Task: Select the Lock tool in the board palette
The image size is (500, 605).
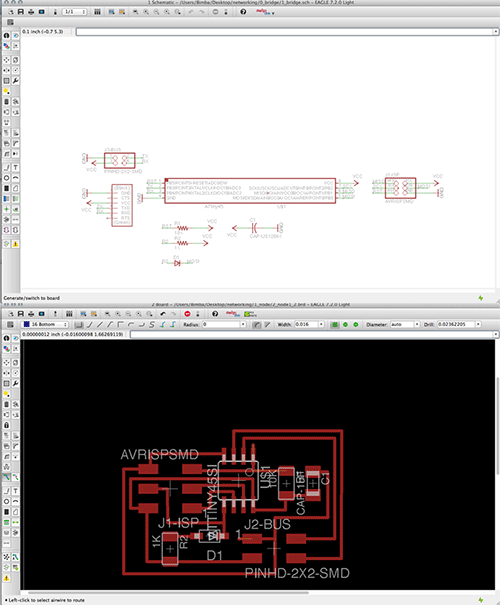Action: pos(7,425)
